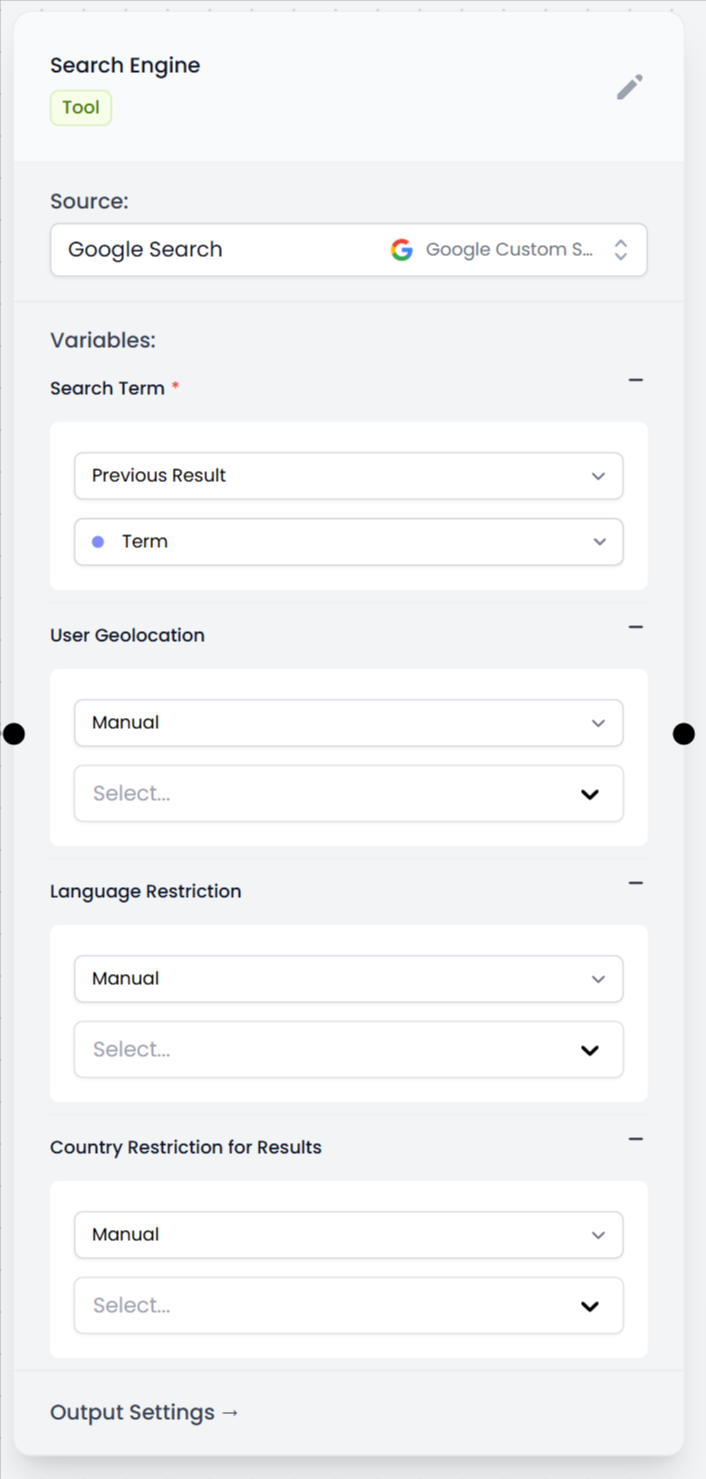Screen dimensions: 706x1479
Task: Open the User Geolocation Select dropdown
Action: pos(348,794)
